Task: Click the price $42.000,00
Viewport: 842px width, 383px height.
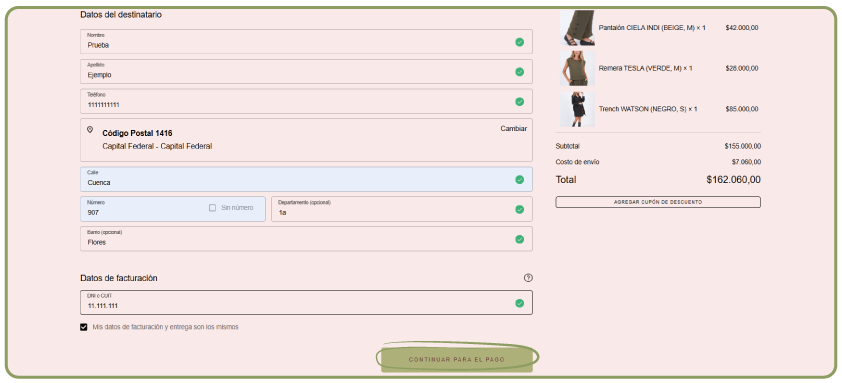Action: [x=742, y=28]
